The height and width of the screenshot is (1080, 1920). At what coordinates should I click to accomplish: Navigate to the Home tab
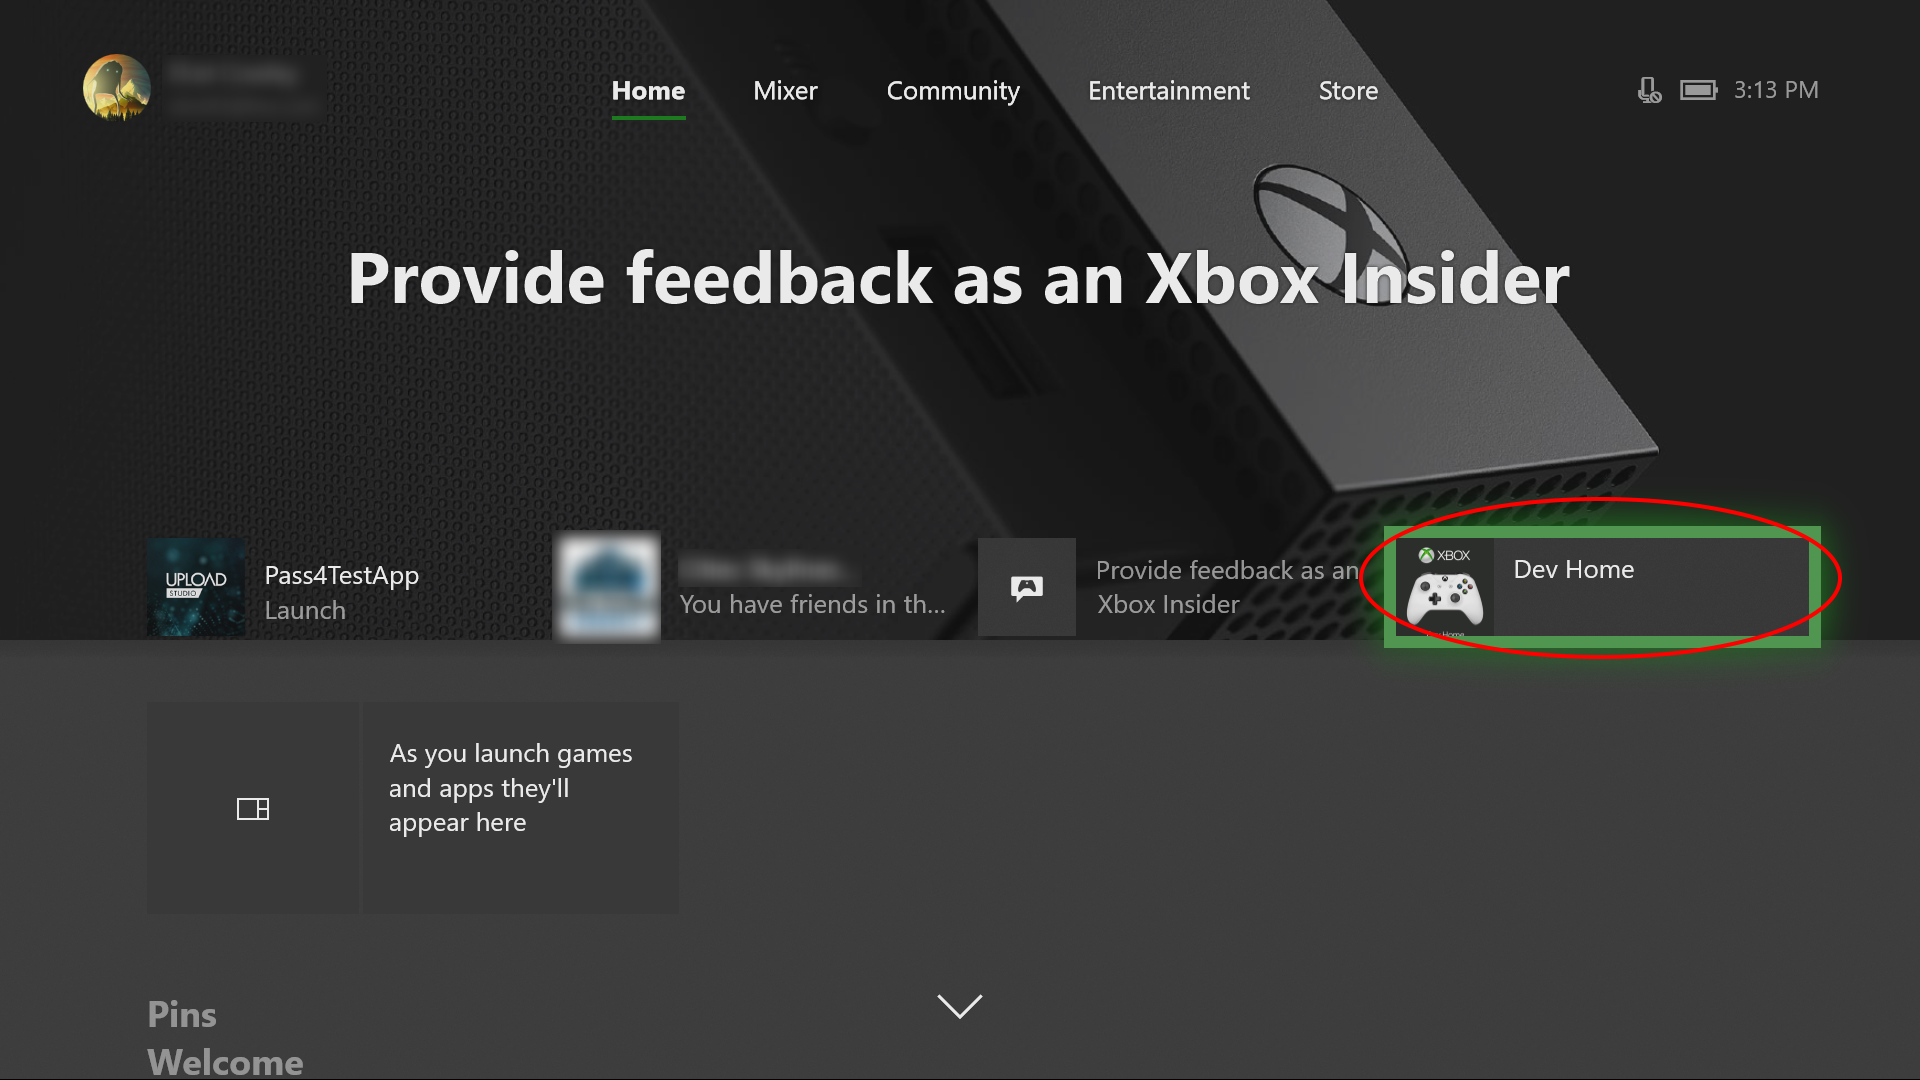click(x=647, y=90)
